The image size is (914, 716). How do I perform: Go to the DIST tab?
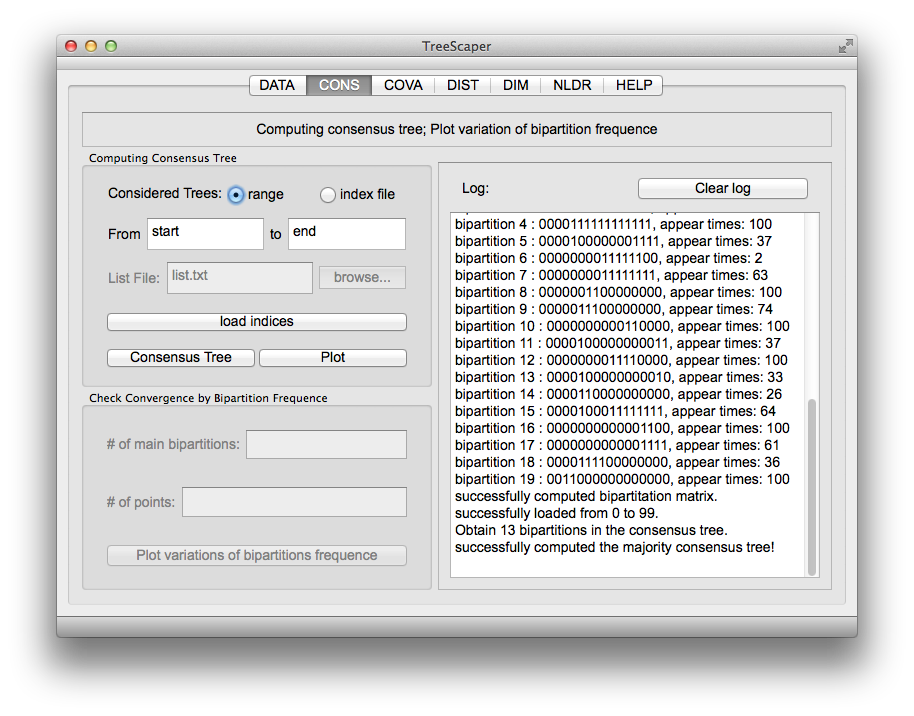pos(463,85)
